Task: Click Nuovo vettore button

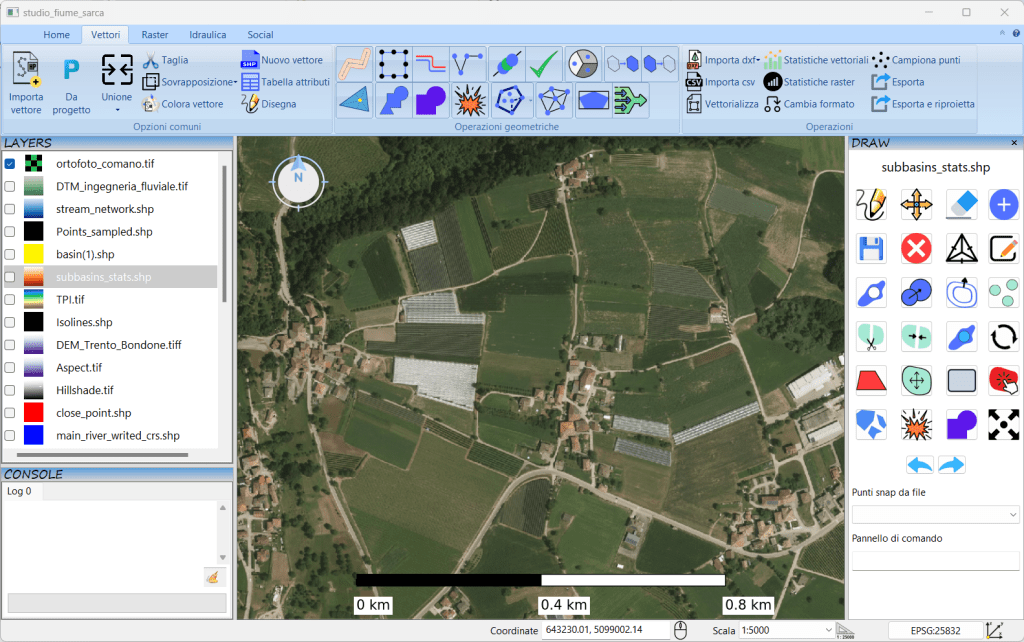Action: pos(282,60)
